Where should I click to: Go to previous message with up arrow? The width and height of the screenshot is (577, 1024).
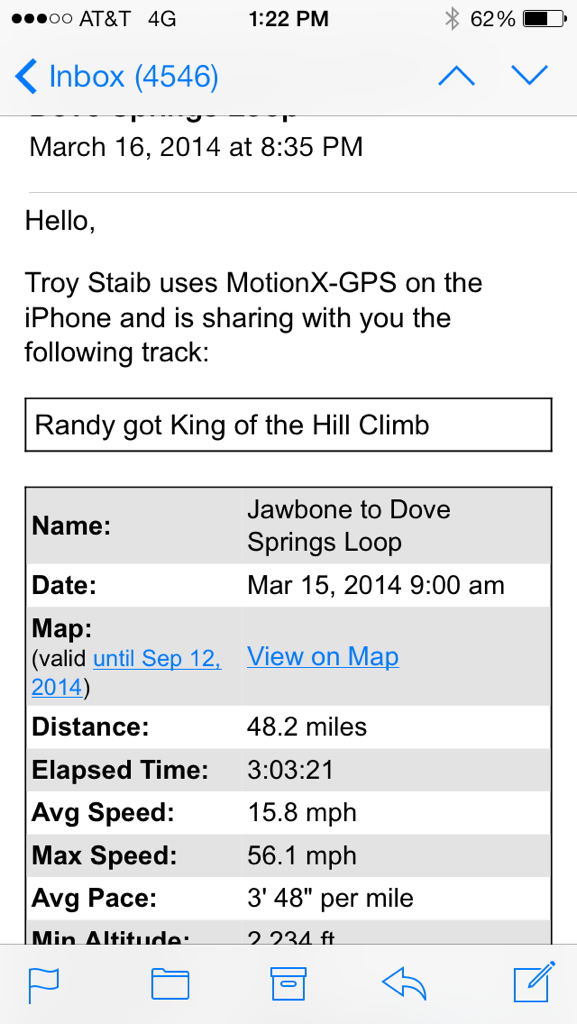pyautogui.click(x=457, y=76)
